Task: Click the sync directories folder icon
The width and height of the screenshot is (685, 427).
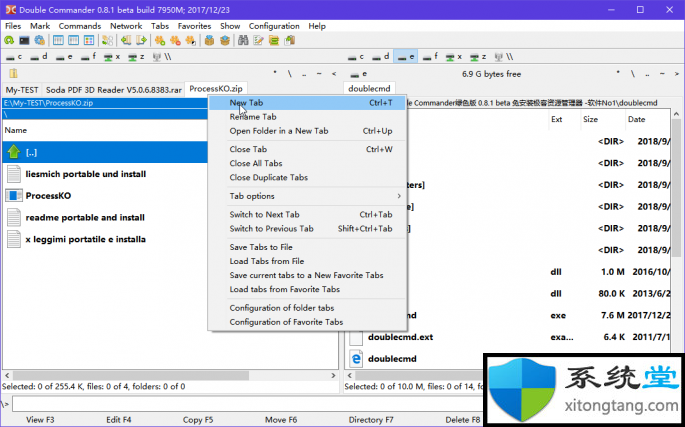Action: pos(274,41)
